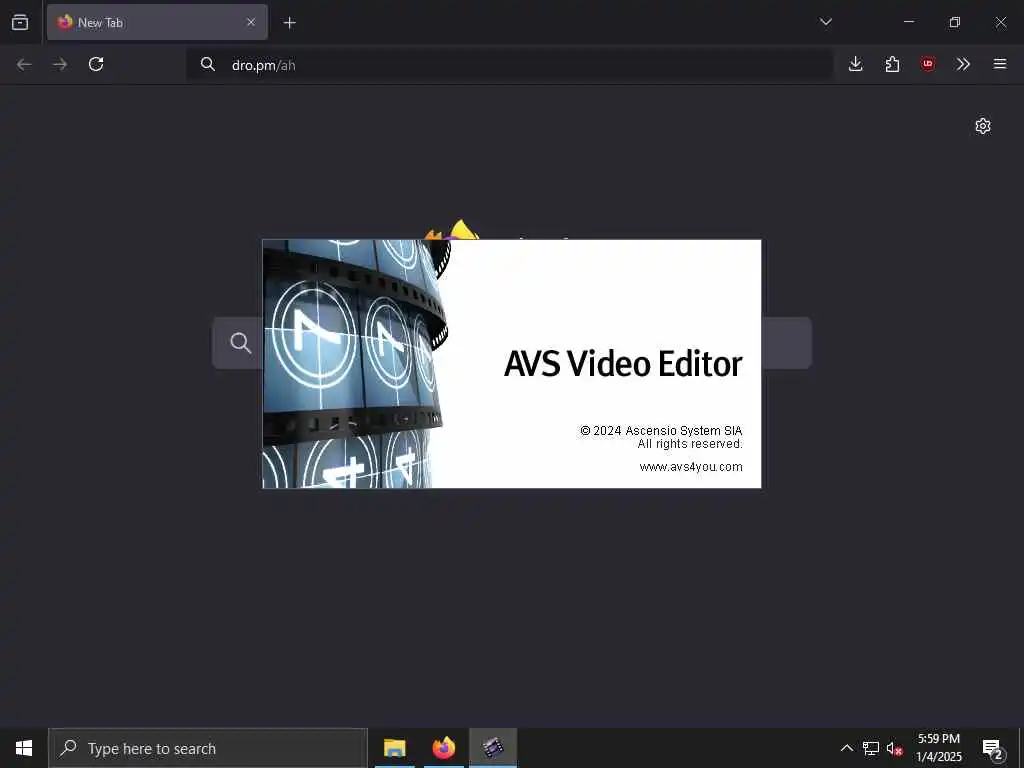This screenshot has height=768, width=1024.
Task: Open the Downloads panel
Action: [x=856, y=64]
